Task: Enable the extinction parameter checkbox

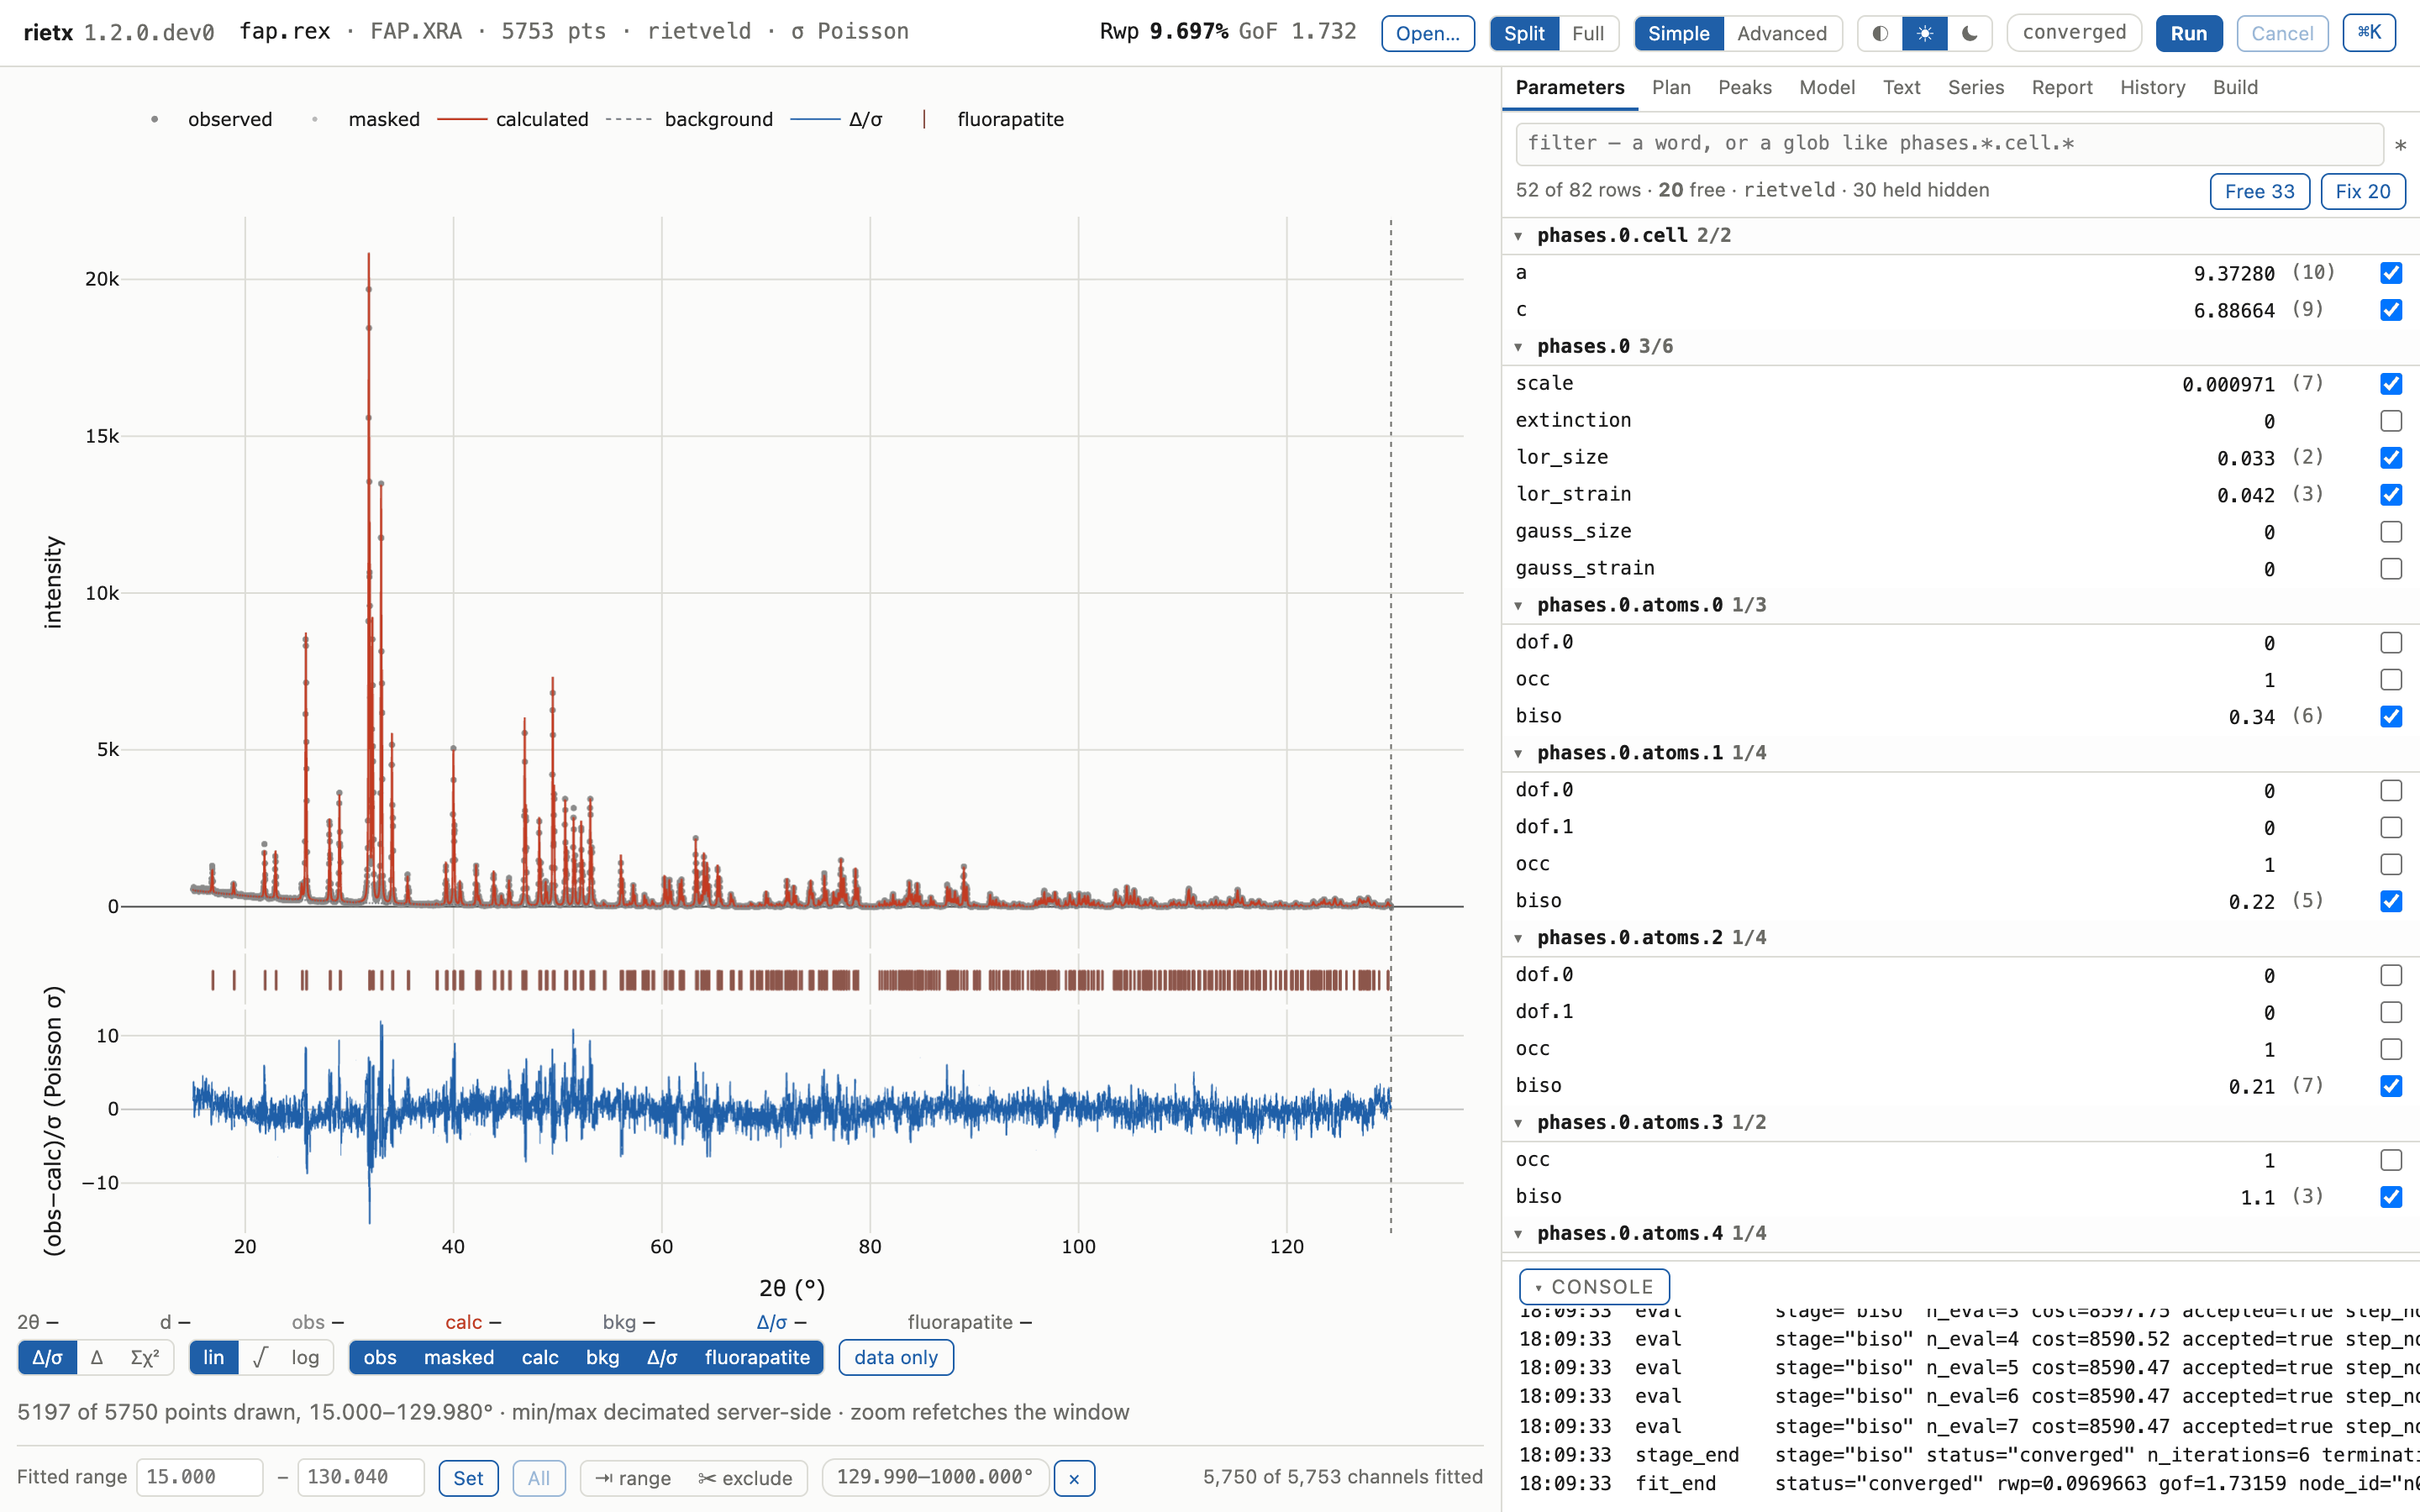Action: tap(2391, 421)
